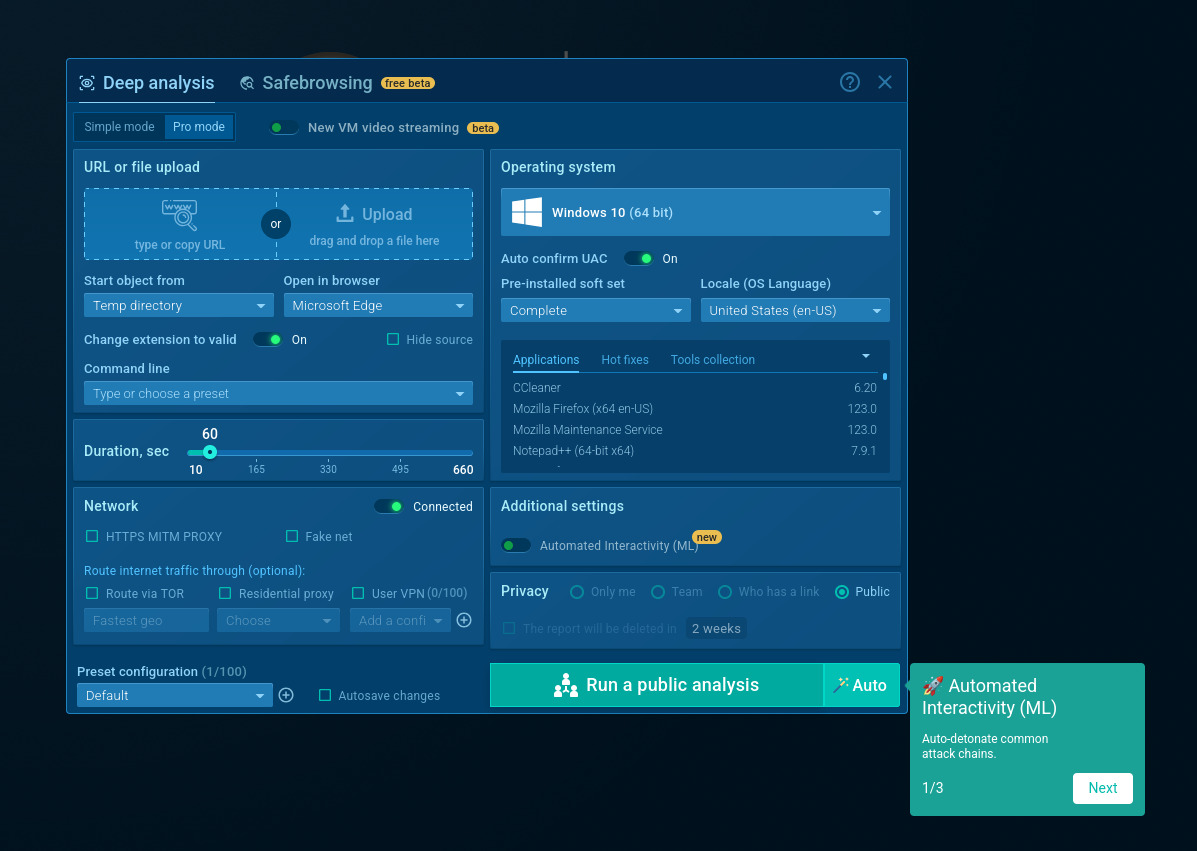Close the analysis dialog with X icon
Viewport: 1197px width, 851px height.
[x=885, y=82]
